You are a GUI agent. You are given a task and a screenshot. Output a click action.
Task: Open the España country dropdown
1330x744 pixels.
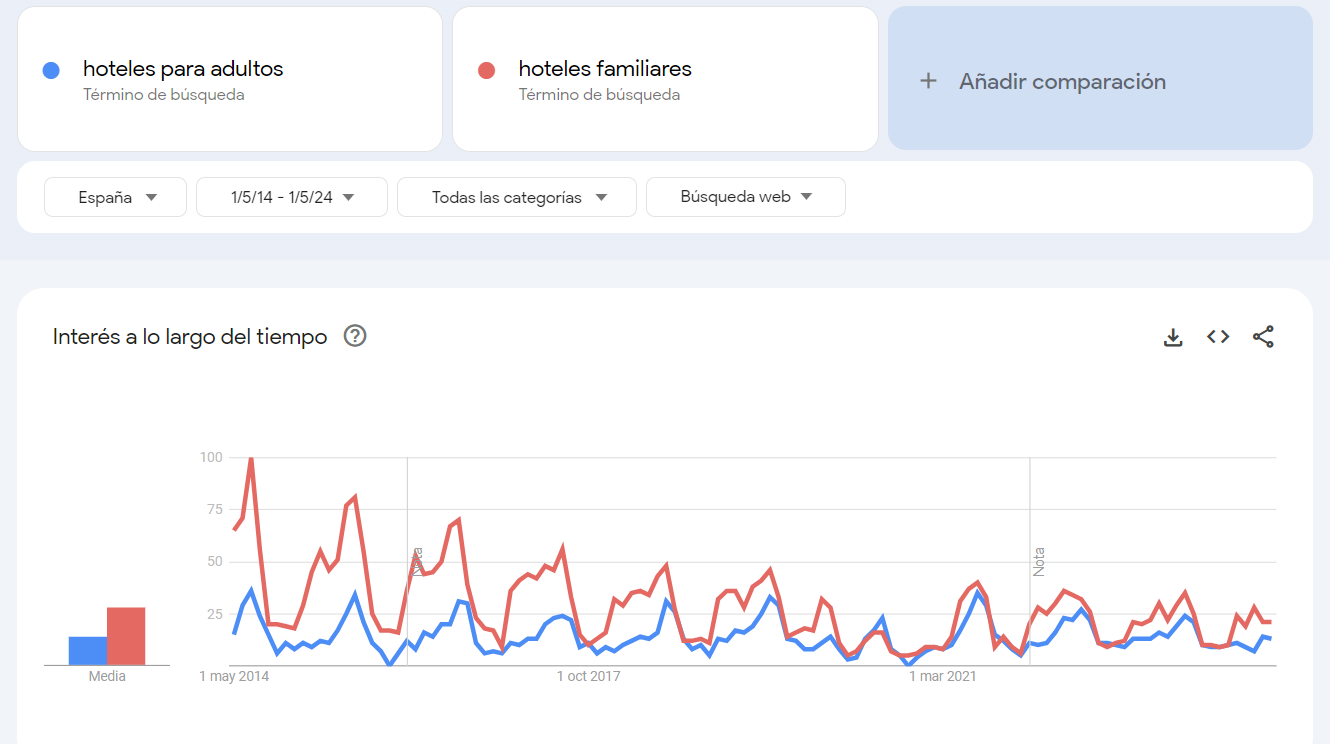coord(115,197)
